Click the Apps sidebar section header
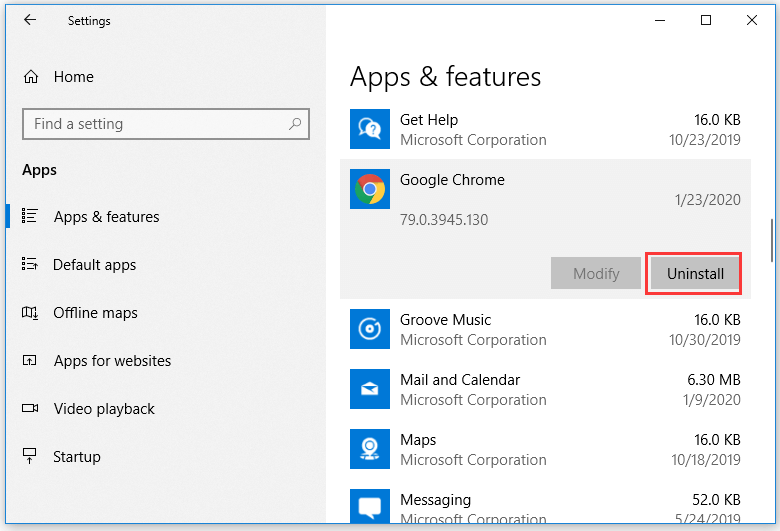The height and width of the screenshot is (531, 780). point(39,170)
